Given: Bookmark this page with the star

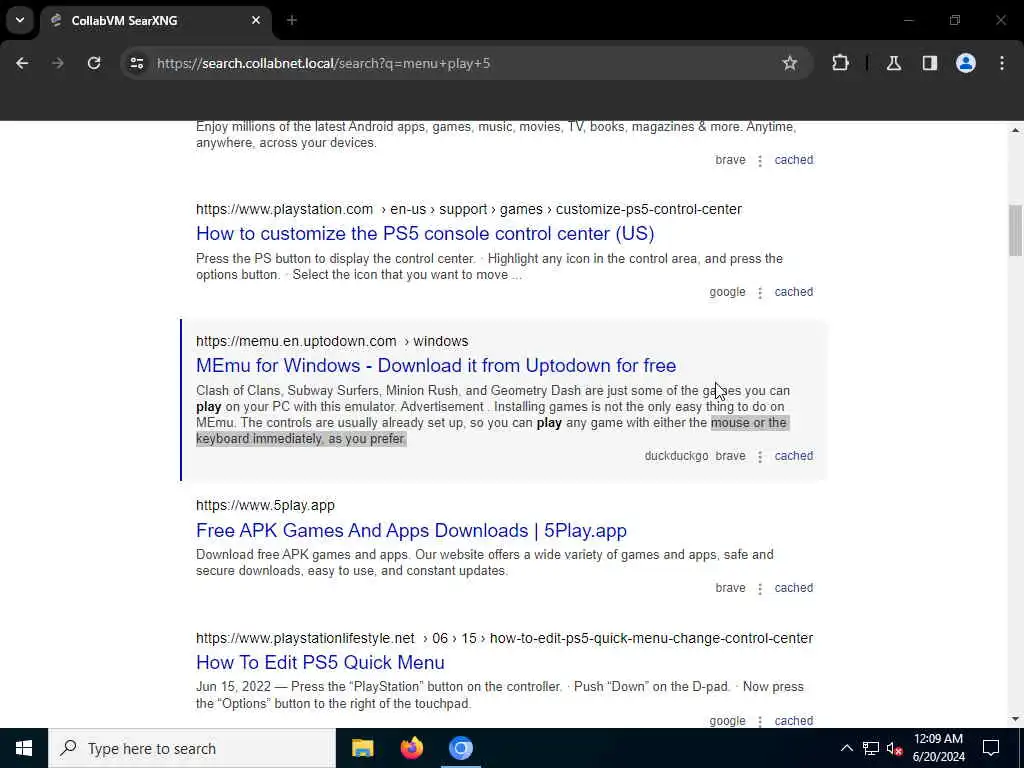Looking at the screenshot, I should click(790, 63).
